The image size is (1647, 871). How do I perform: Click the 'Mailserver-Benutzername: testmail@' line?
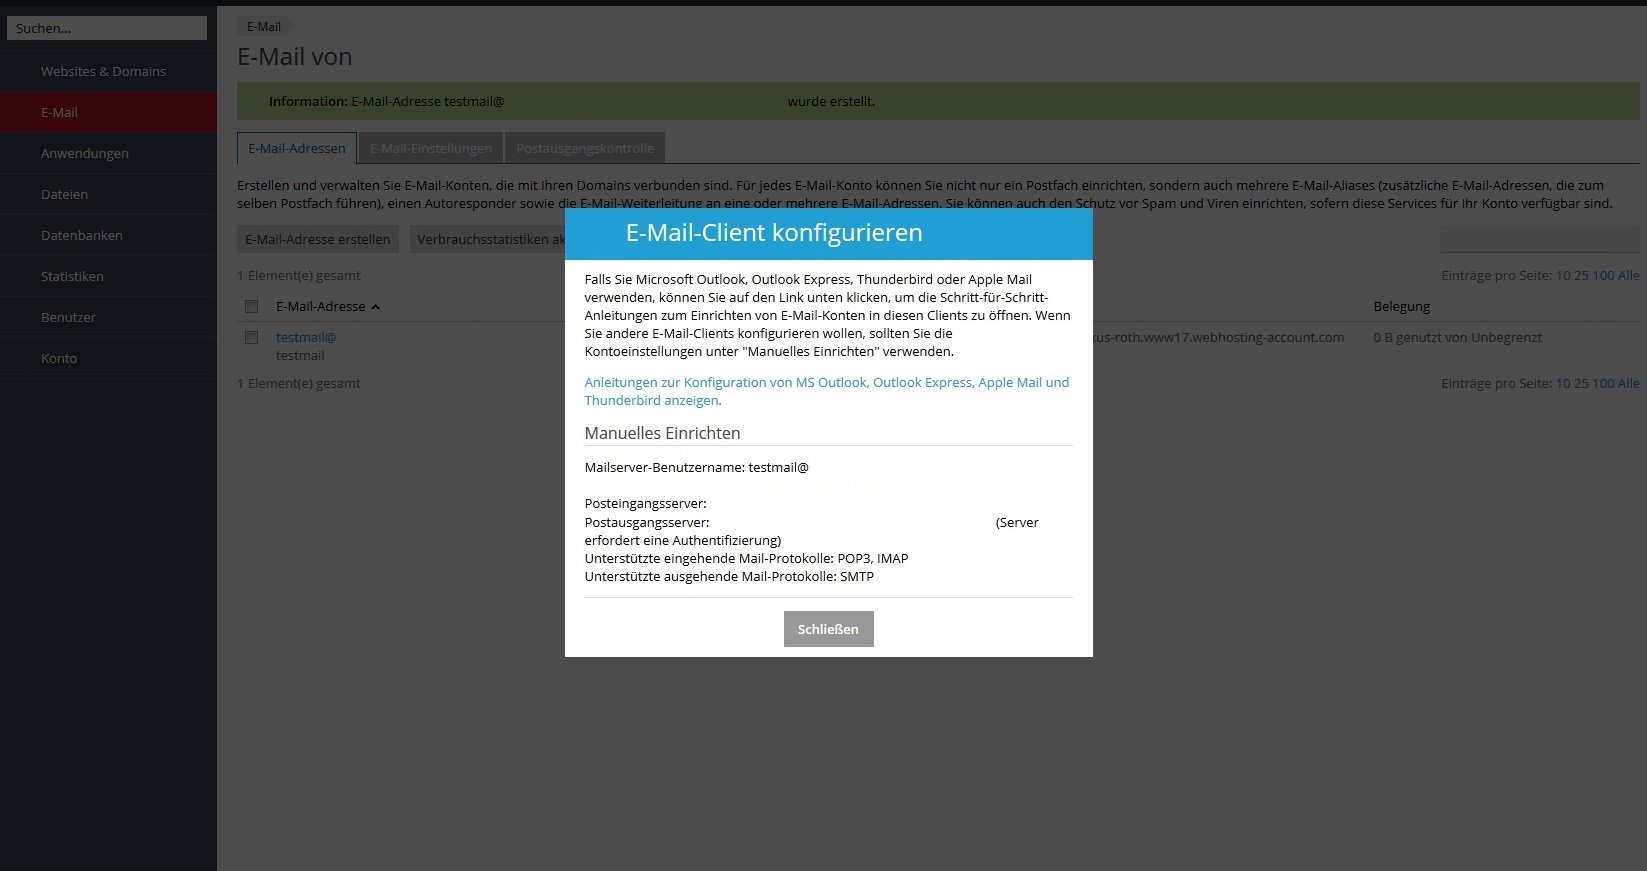[696, 467]
